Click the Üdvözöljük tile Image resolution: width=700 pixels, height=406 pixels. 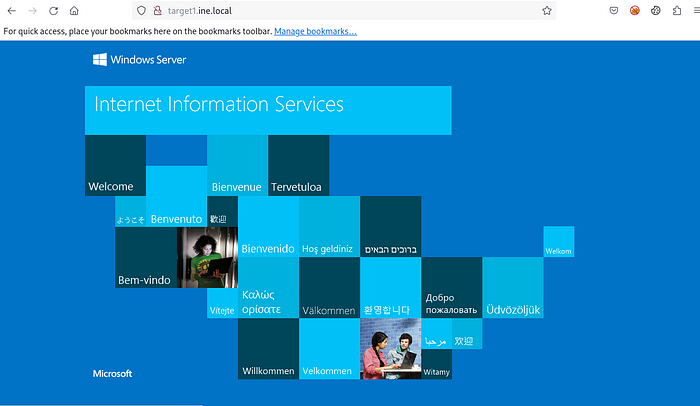pyautogui.click(x=513, y=288)
